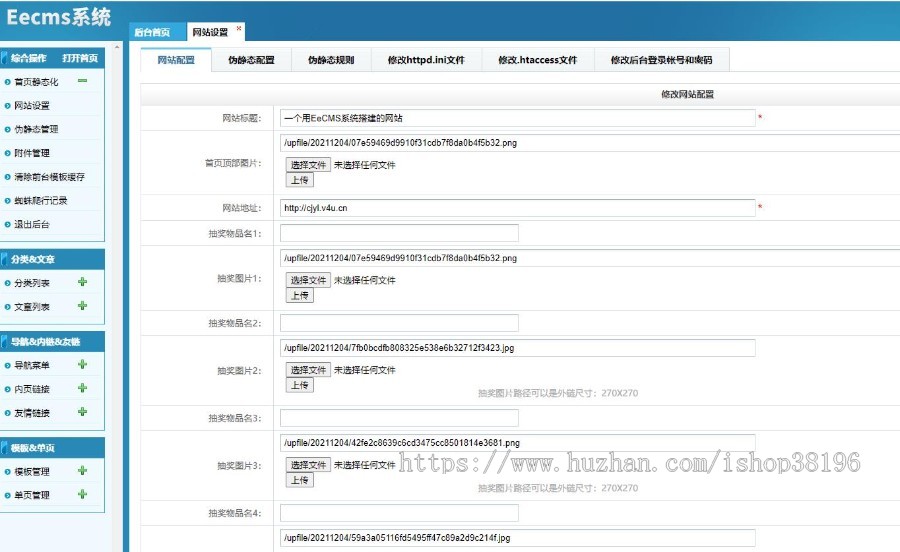The height and width of the screenshot is (552, 900).
Task: Open 网站设置 in sidebar menu
Action: (32, 106)
